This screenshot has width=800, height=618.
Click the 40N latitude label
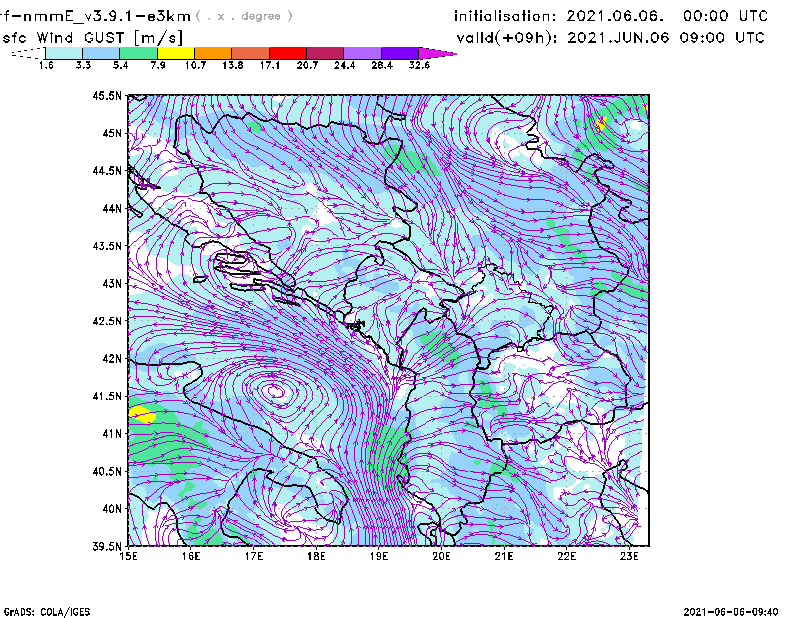[x=112, y=509]
